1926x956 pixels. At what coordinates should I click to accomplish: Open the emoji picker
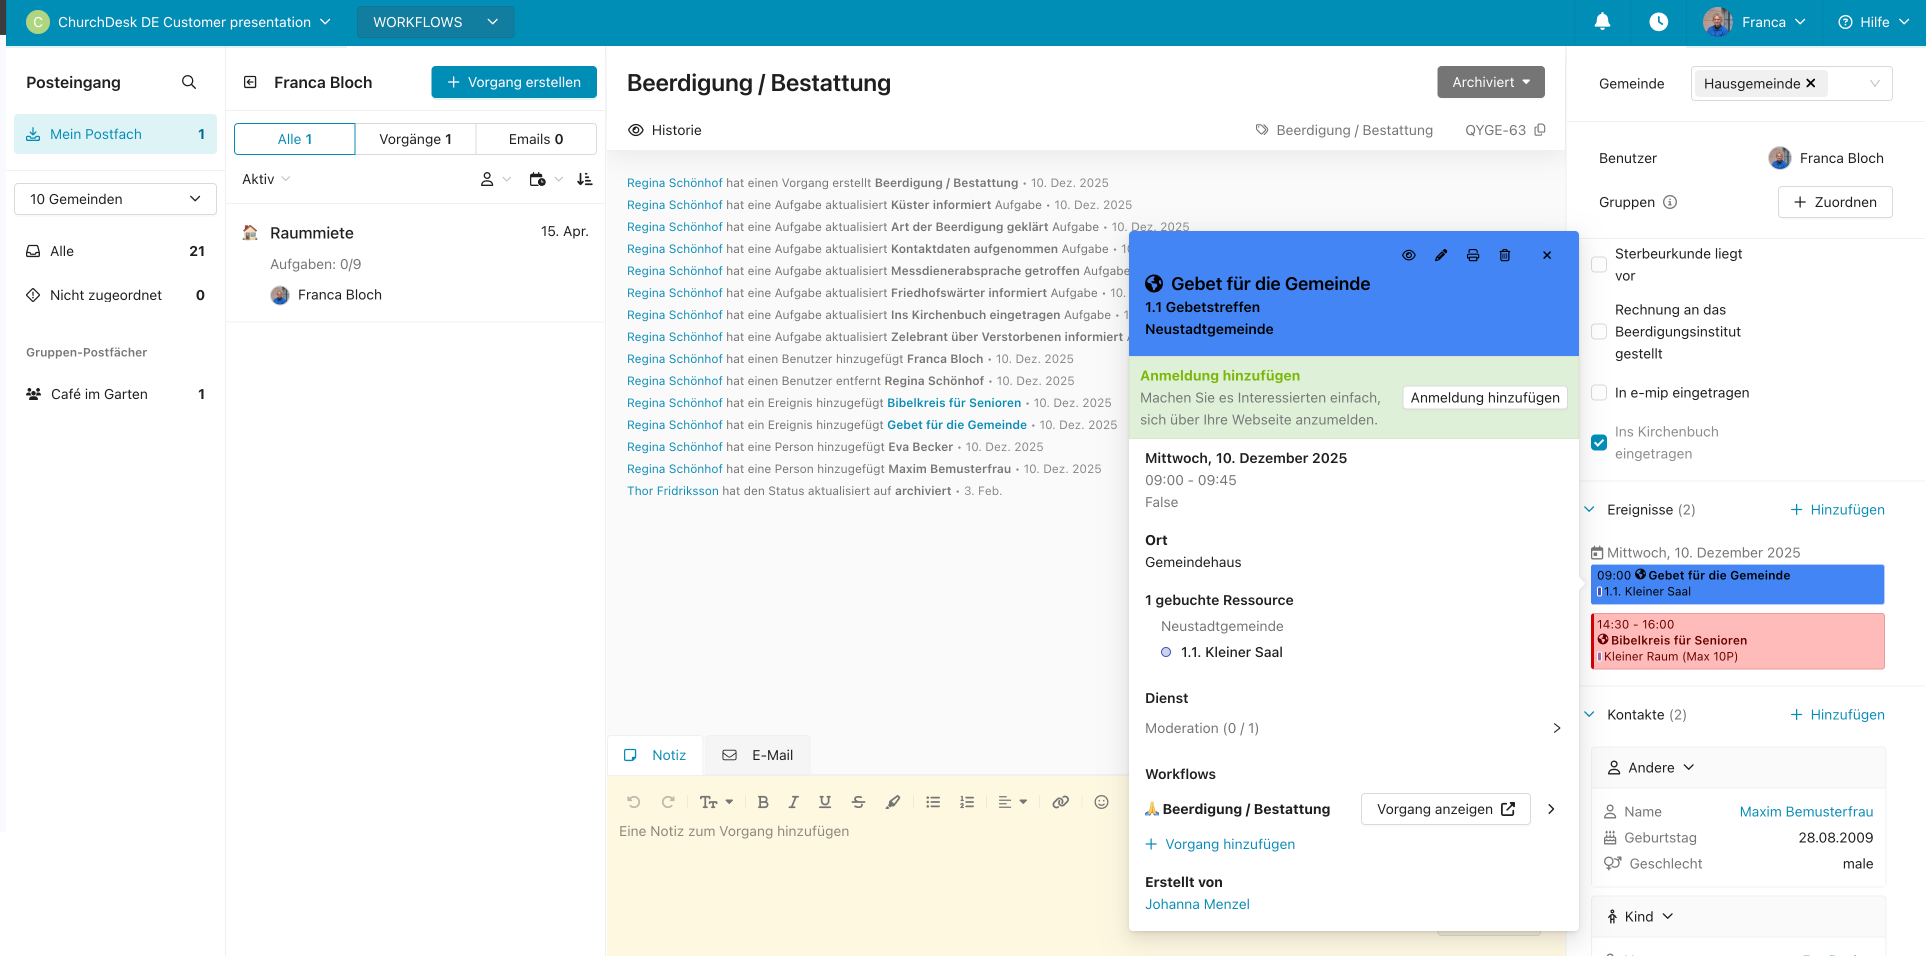1102,802
